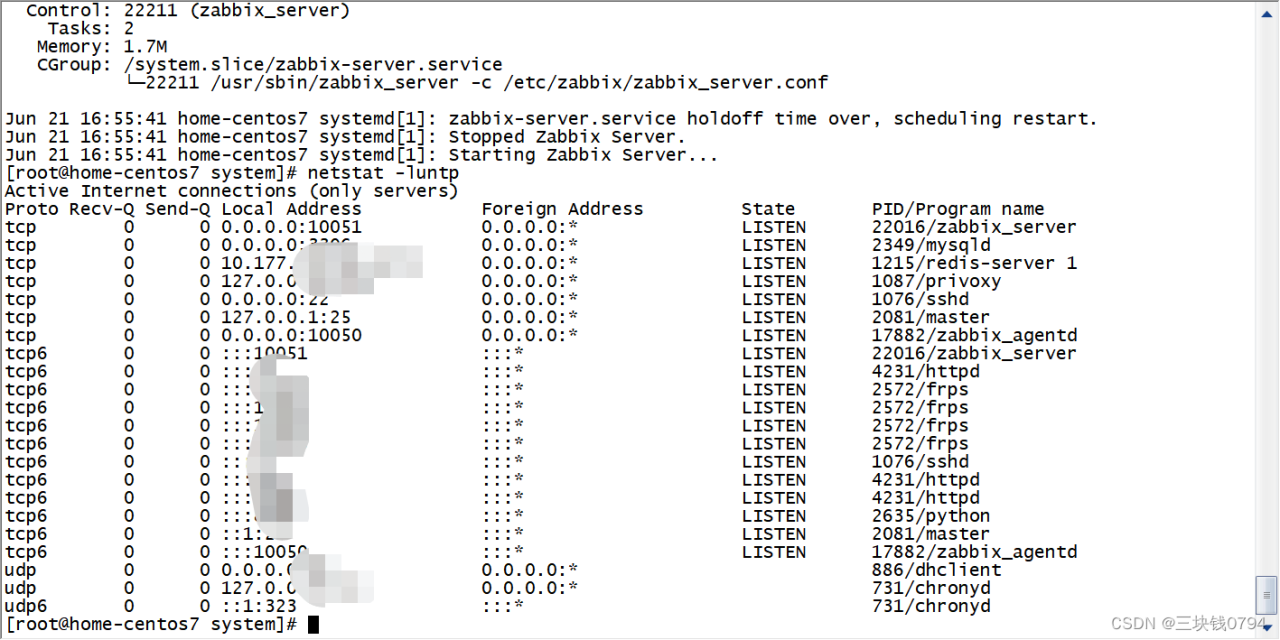Click the "Foreign Address" column header
The image size is (1280, 640).
562,209
